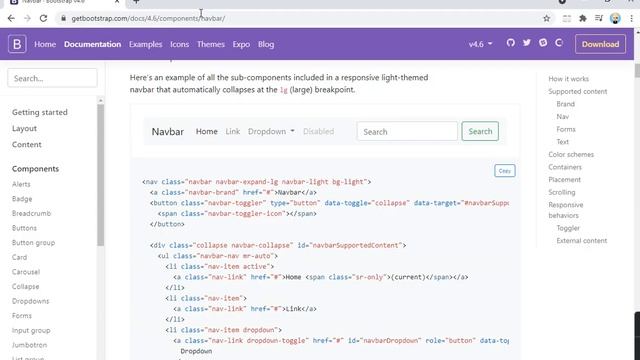This screenshot has height=360, width=640.
Task: Open the Card sidebar link
Action: [19, 258]
